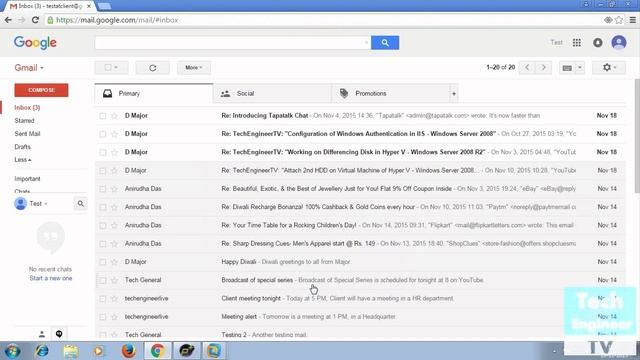
Task: Open the Drafts folder
Action: click(x=22, y=147)
